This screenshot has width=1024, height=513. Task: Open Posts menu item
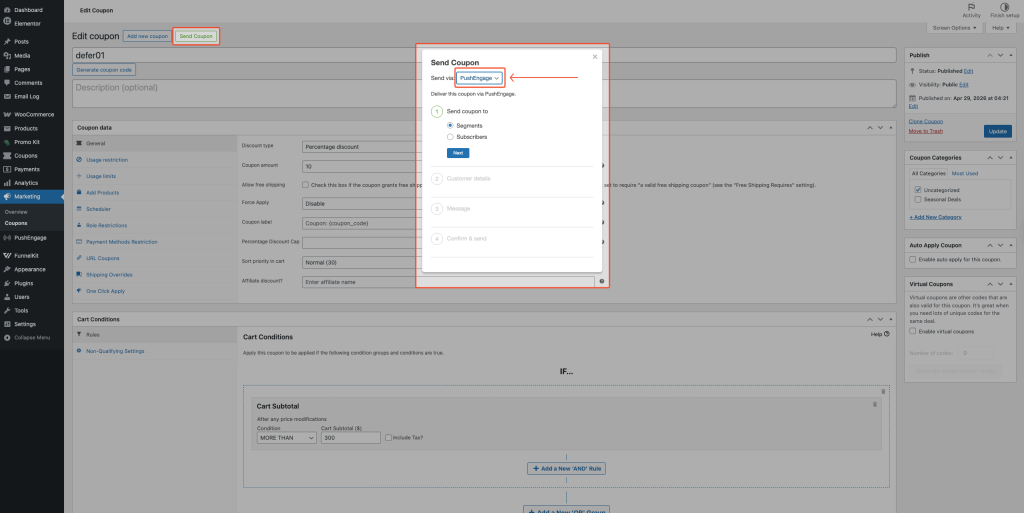[21, 42]
